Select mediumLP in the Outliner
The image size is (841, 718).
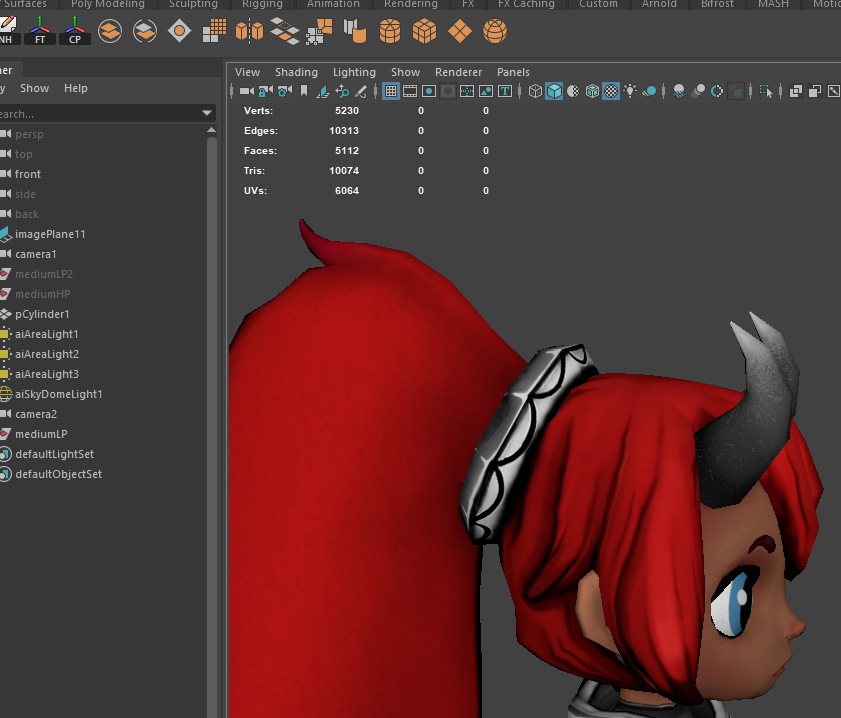[x=41, y=434]
